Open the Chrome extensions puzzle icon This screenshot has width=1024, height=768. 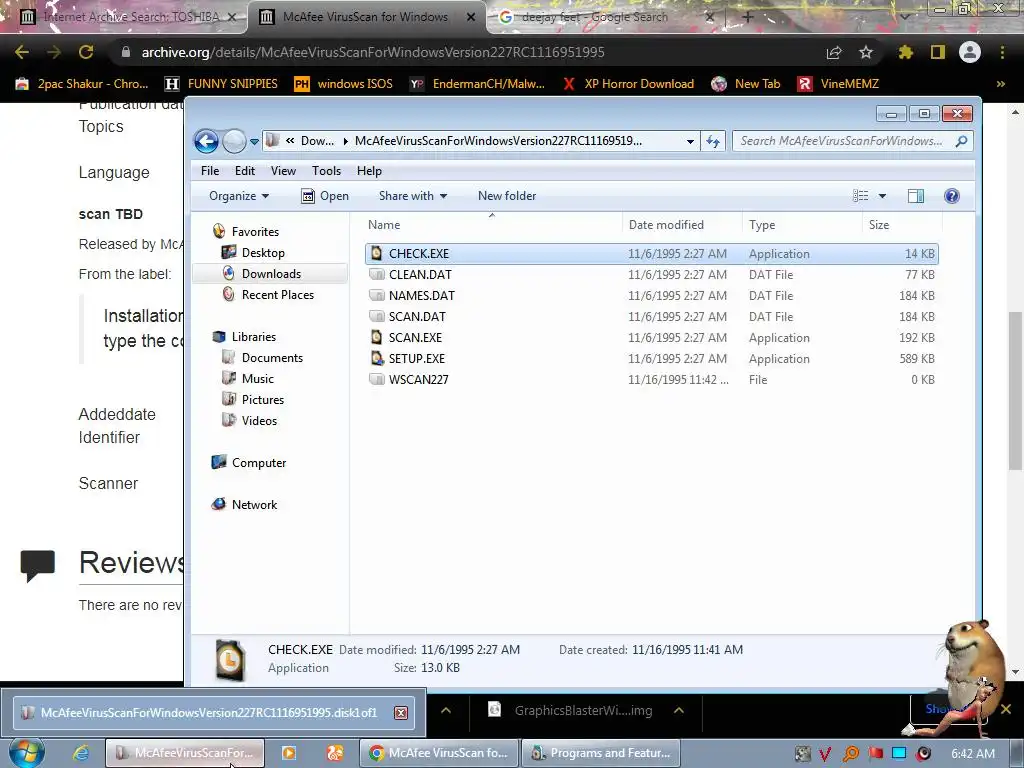[x=906, y=52]
